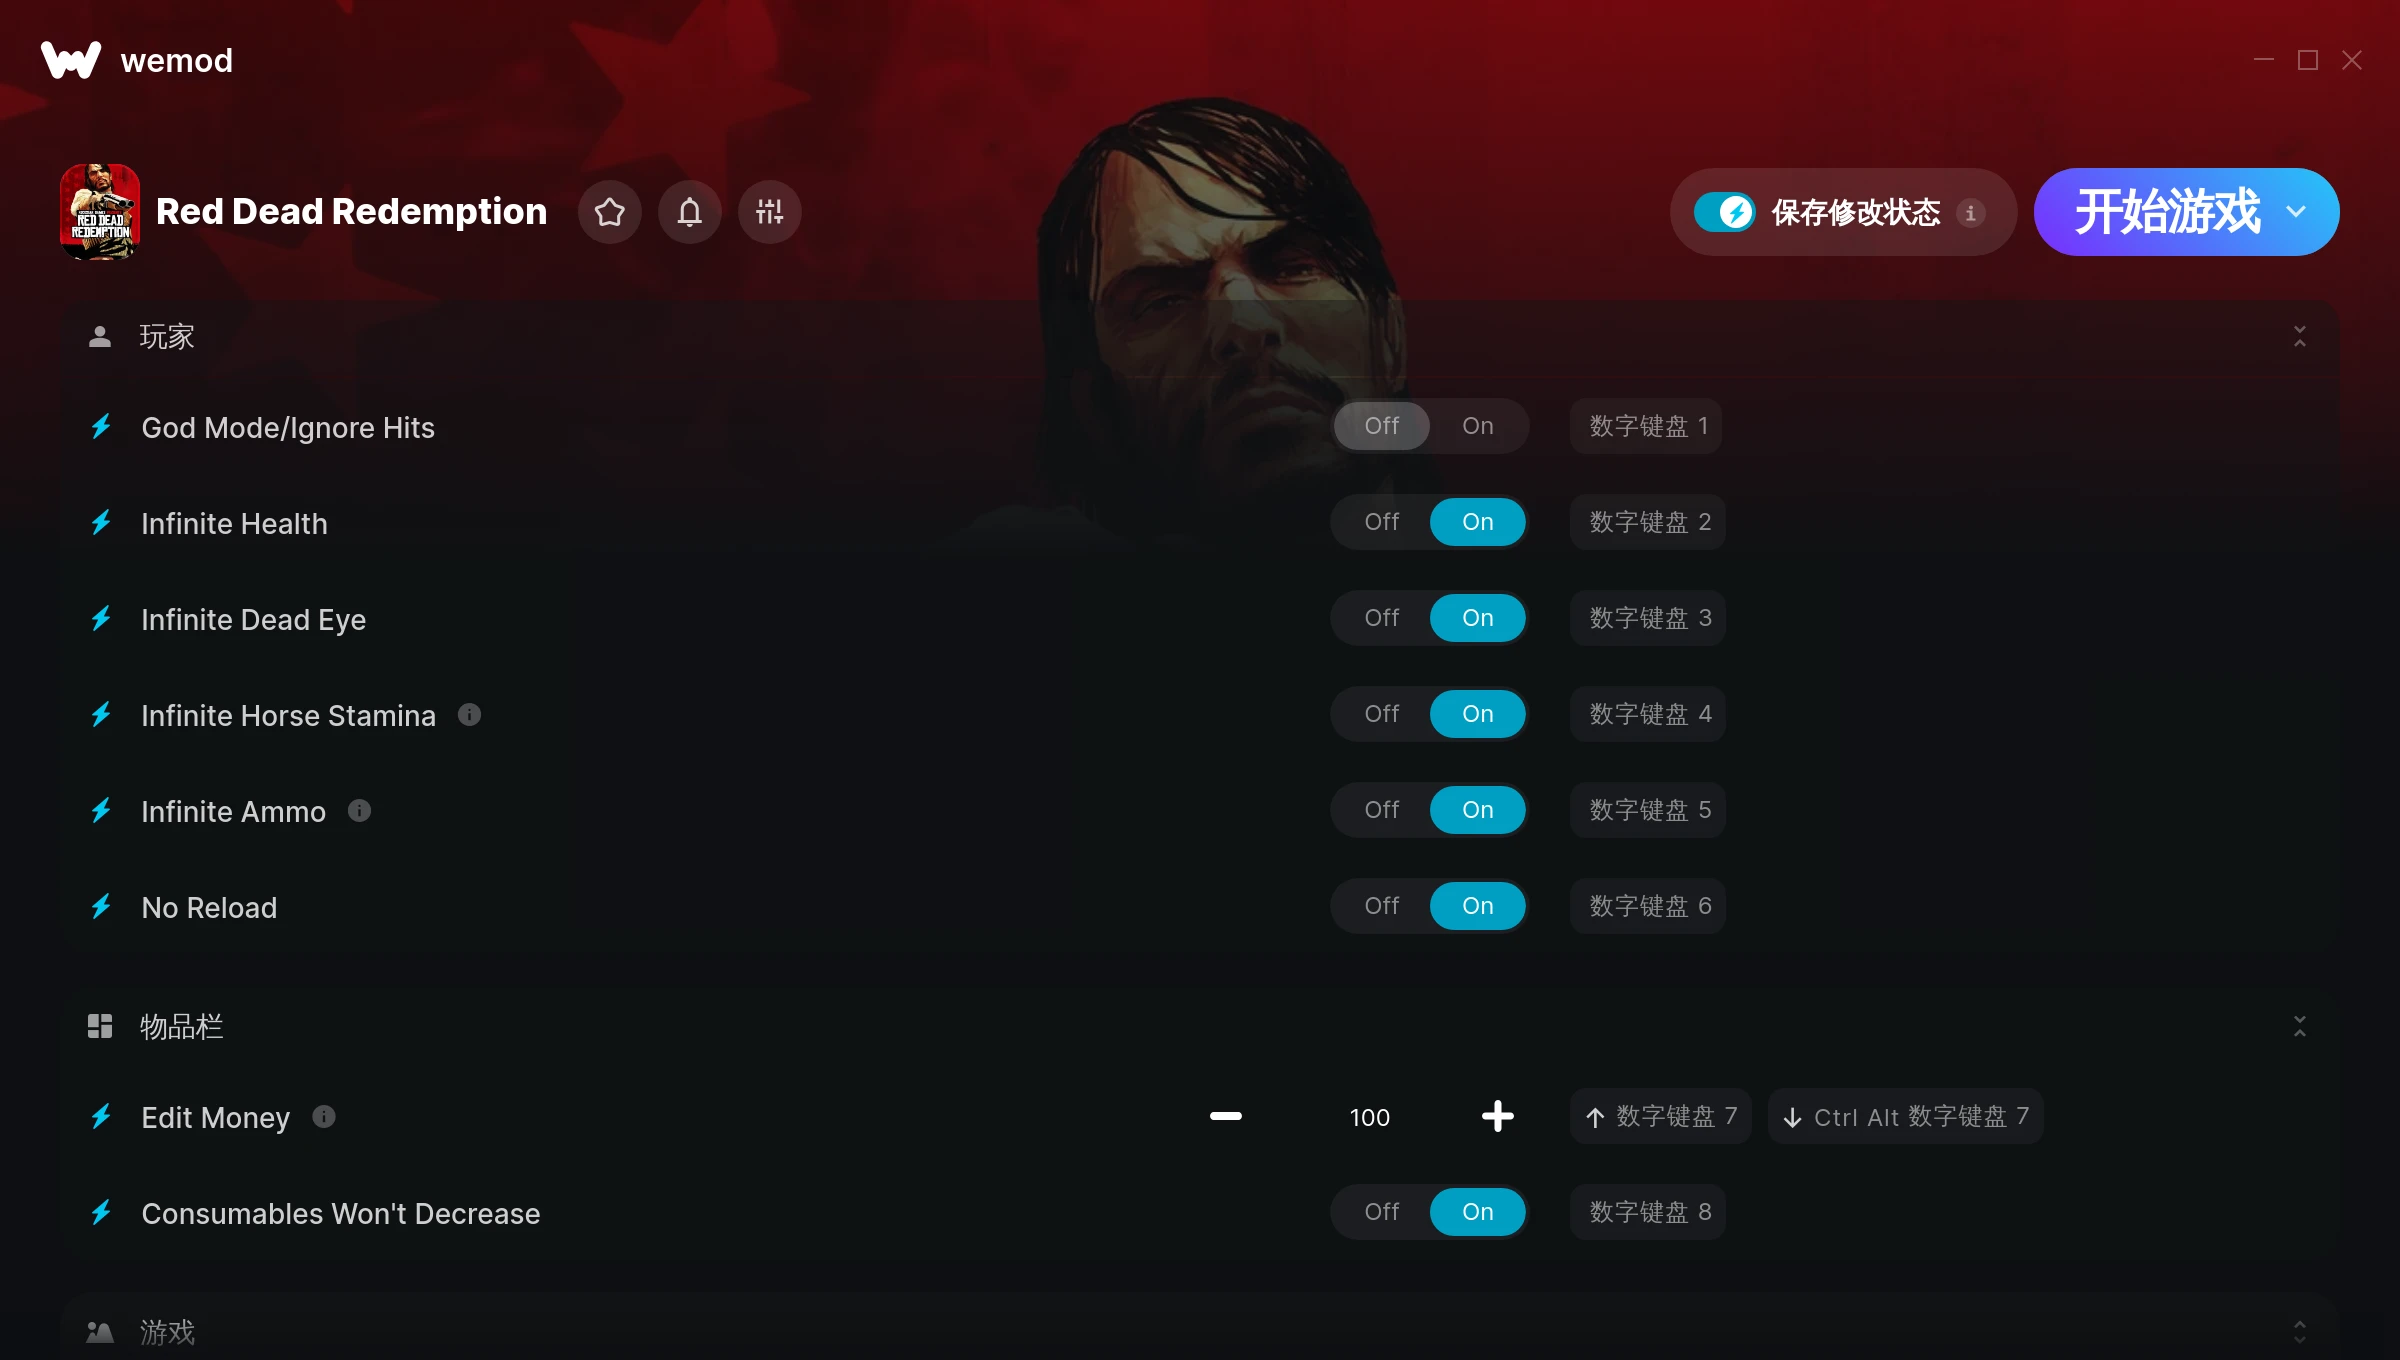Image resolution: width=2400 pixels, height=1360 pixels.
Task: Decrease Edit Money with minus button
Action: click(1226, 1116)
